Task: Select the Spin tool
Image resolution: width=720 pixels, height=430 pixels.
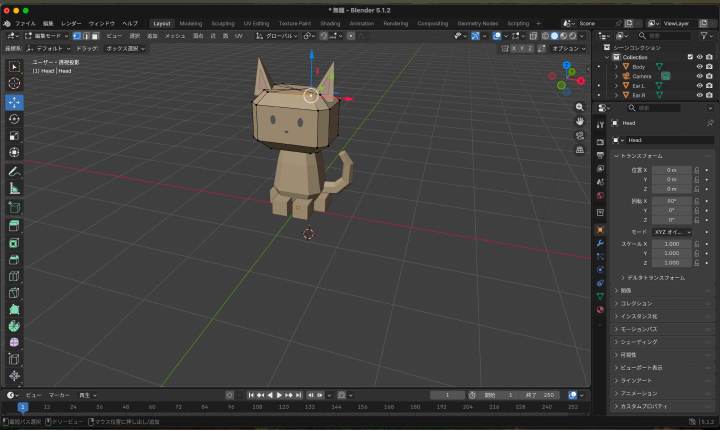Action: [14, 326]
